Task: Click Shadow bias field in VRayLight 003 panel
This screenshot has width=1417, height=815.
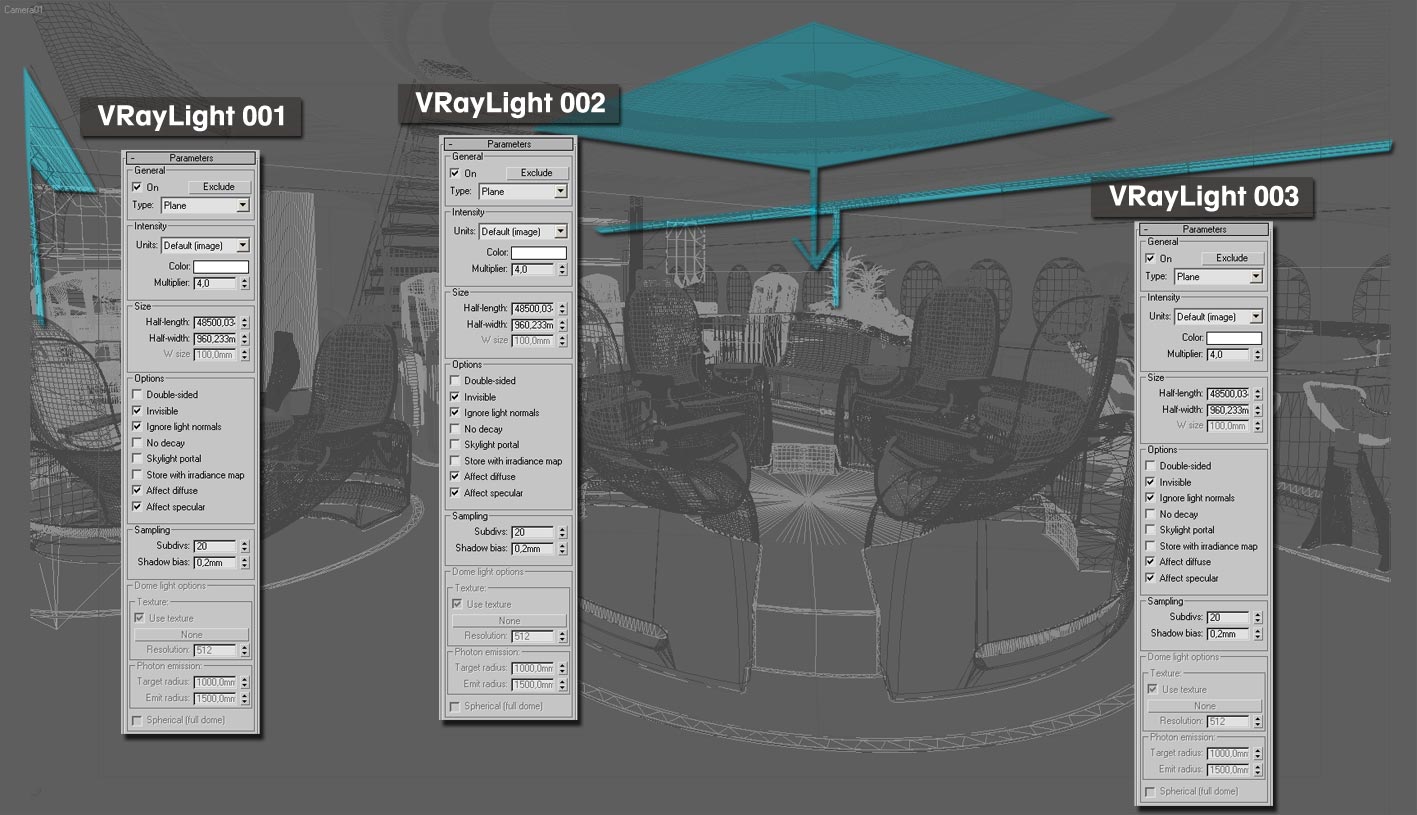Action: point(1229,633)
